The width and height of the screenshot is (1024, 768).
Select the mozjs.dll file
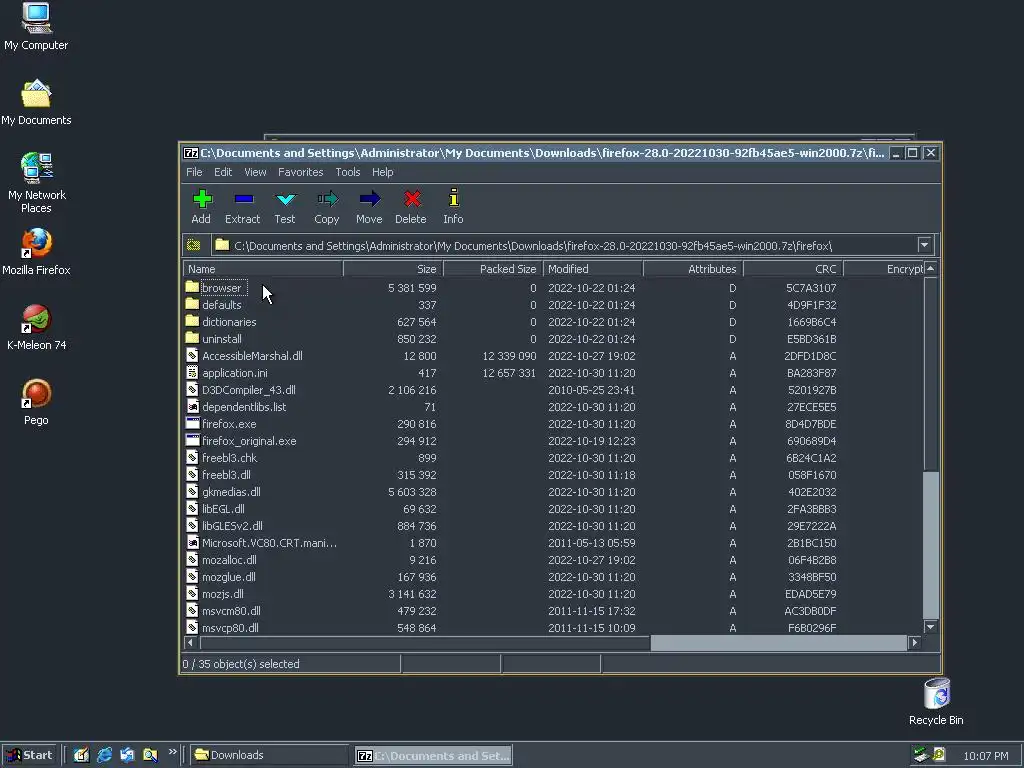(223, 594)
